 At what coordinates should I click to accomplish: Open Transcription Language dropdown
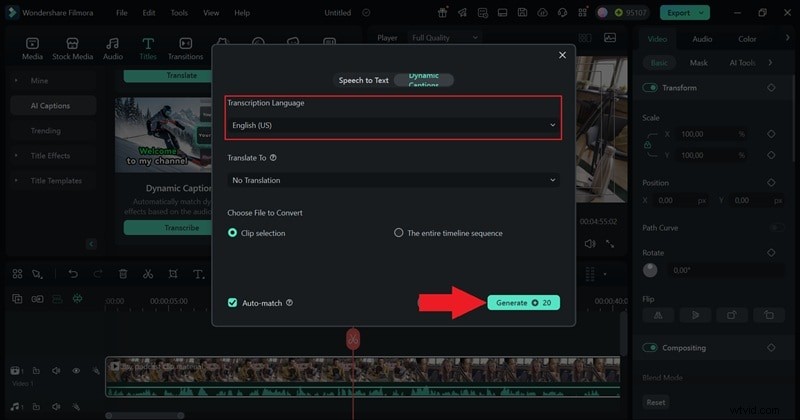coord(393,125)
